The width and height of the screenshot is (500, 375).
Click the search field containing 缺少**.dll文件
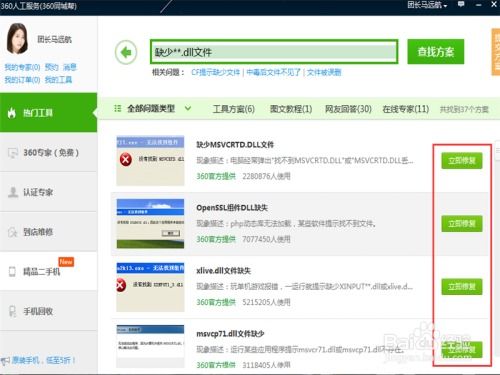tap(274, 52)
